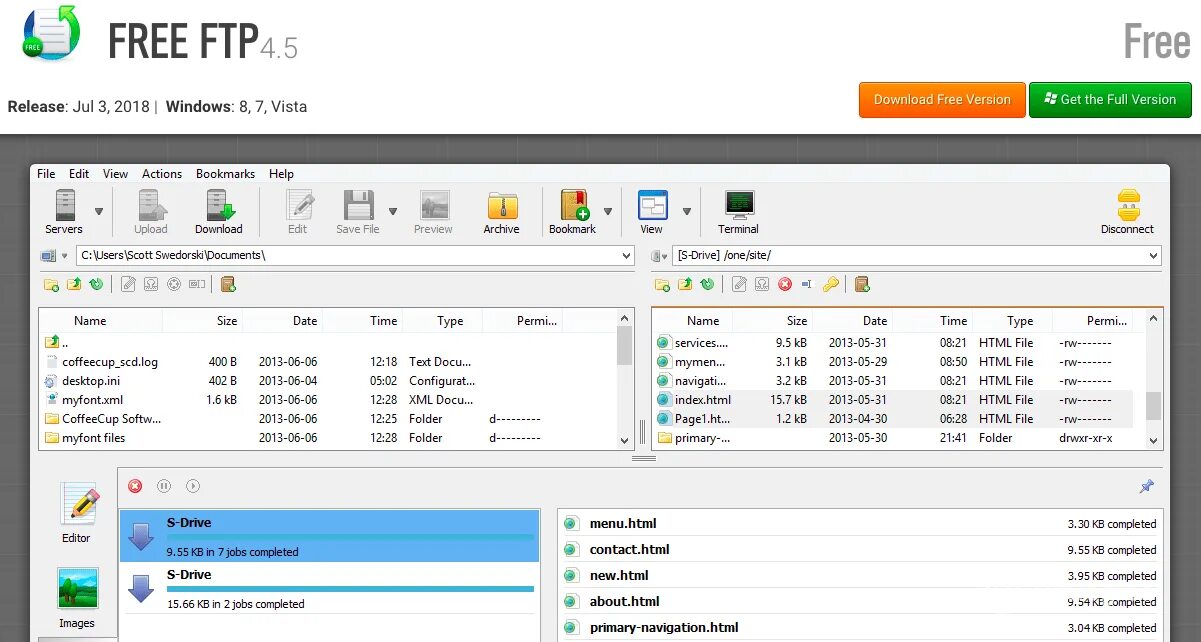Viewport: 1201px width, 642px height.
Task: Open the Servers manager icon
Action: tap(64, 205)
